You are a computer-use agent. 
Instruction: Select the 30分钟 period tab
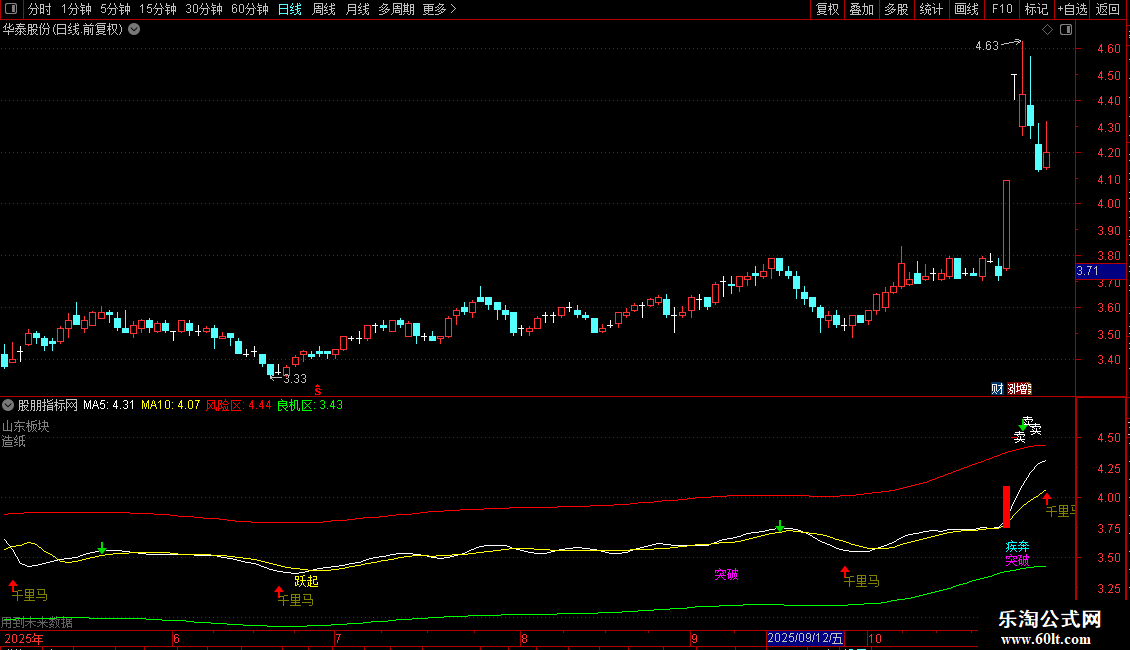[x=204, y=9]
